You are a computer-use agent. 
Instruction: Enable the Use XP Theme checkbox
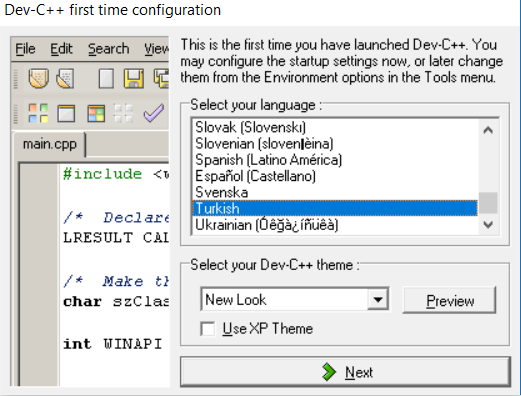(208, 329)
